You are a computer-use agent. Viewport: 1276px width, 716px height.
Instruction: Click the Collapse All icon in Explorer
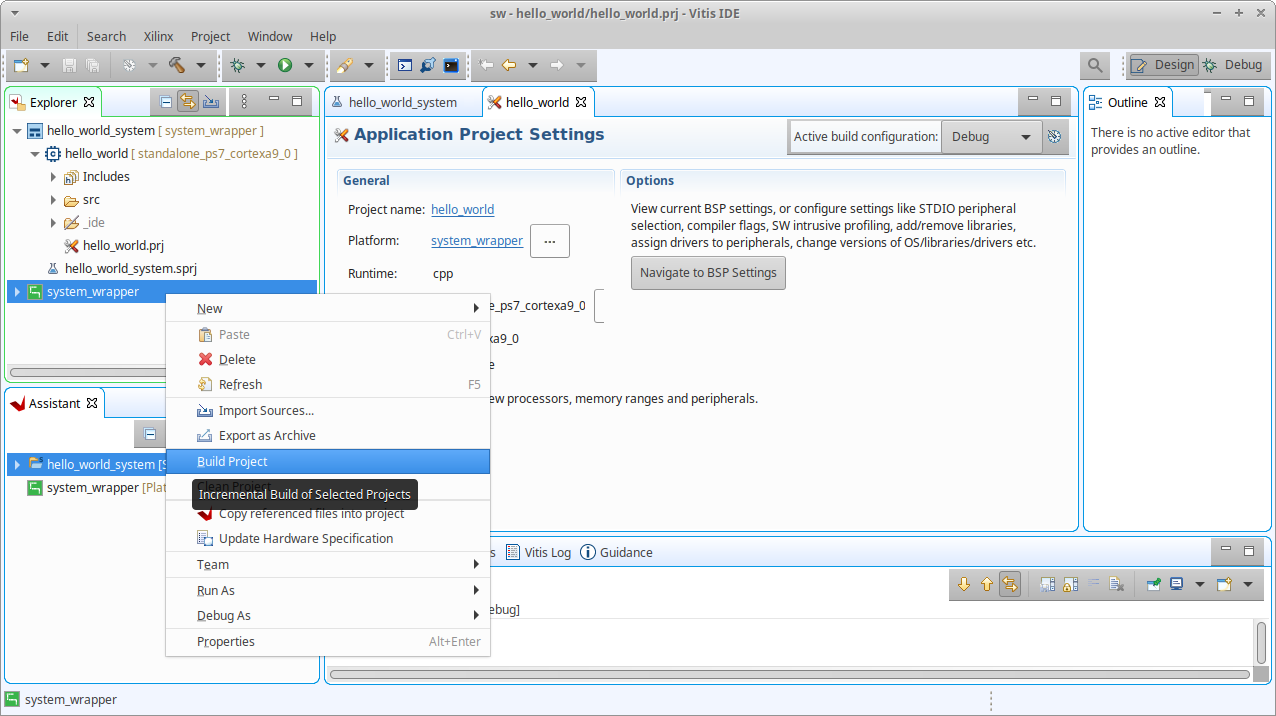165,102
